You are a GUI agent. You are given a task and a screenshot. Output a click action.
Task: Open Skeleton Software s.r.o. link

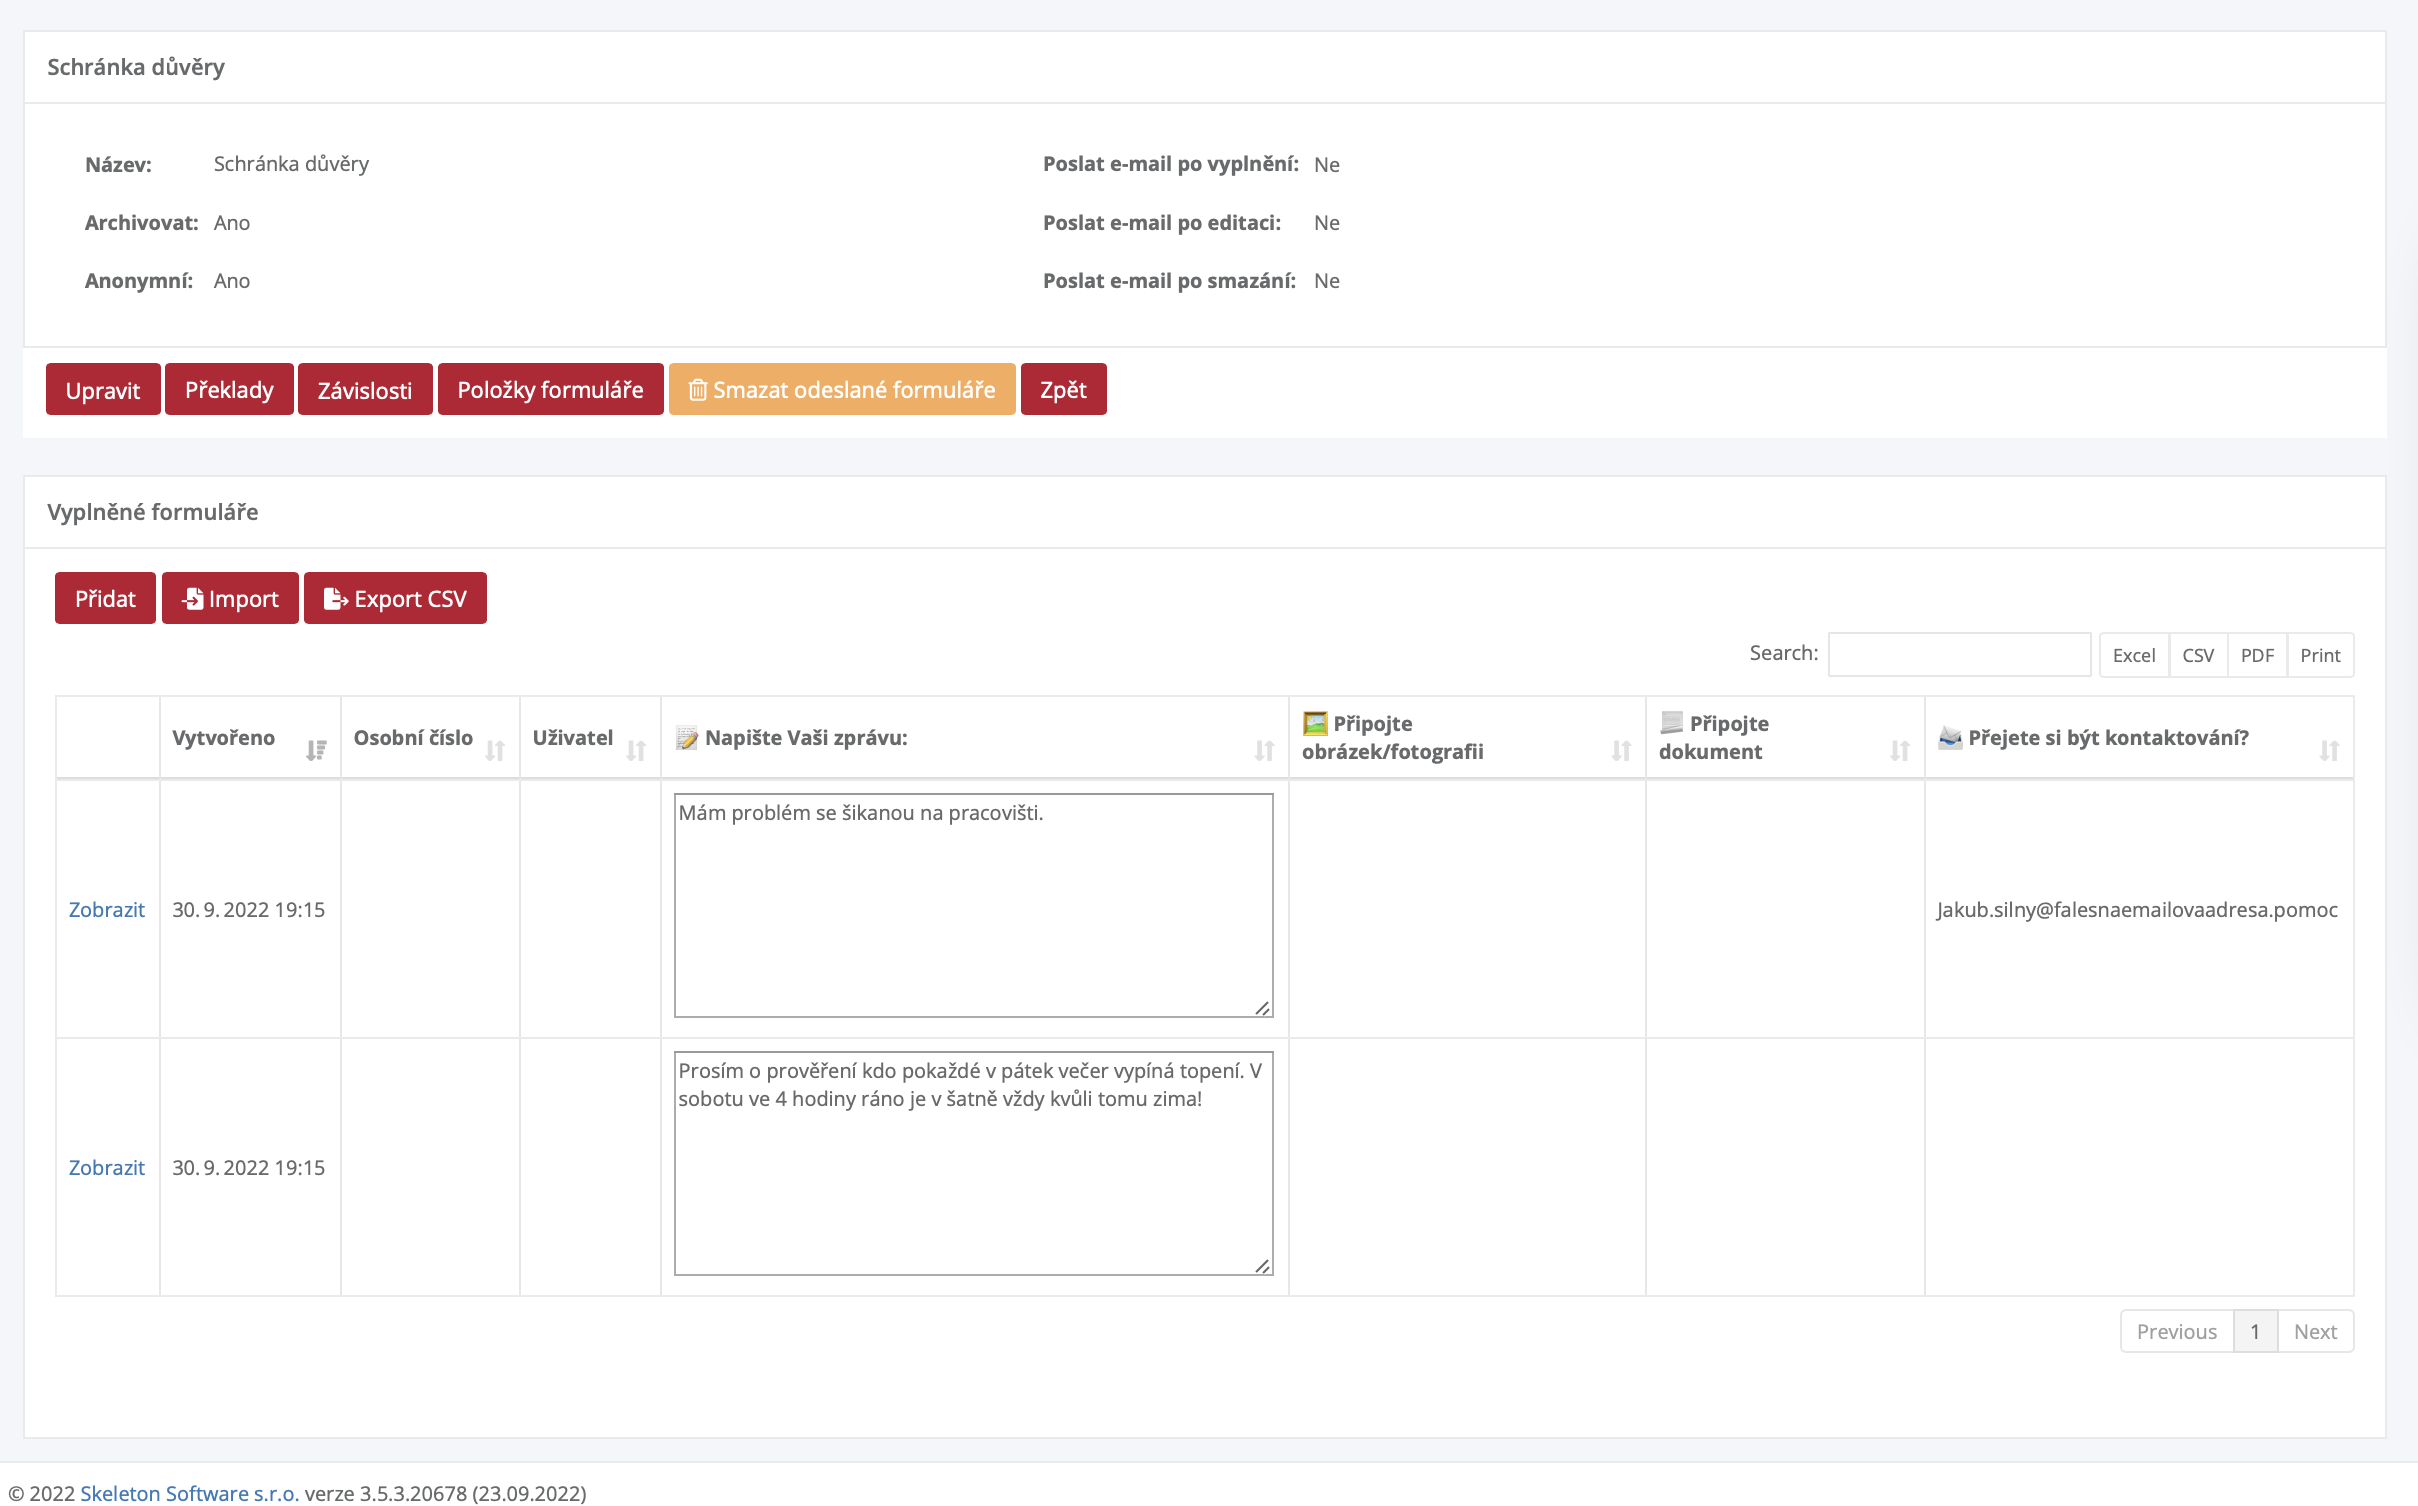tap(189, 1493)
